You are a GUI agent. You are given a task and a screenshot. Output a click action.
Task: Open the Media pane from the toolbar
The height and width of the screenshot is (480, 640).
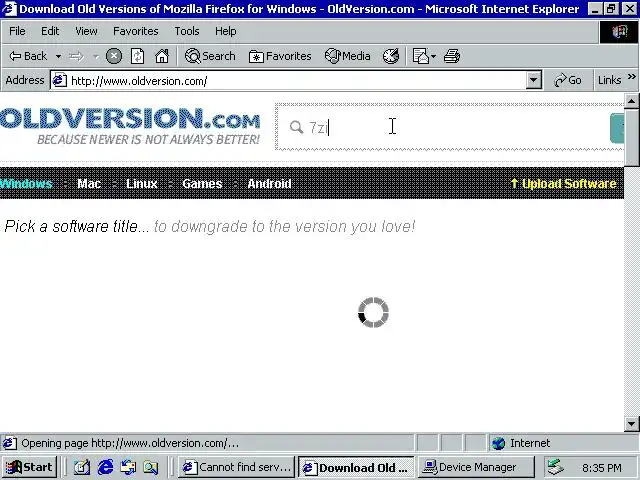(x=347, y=56)
